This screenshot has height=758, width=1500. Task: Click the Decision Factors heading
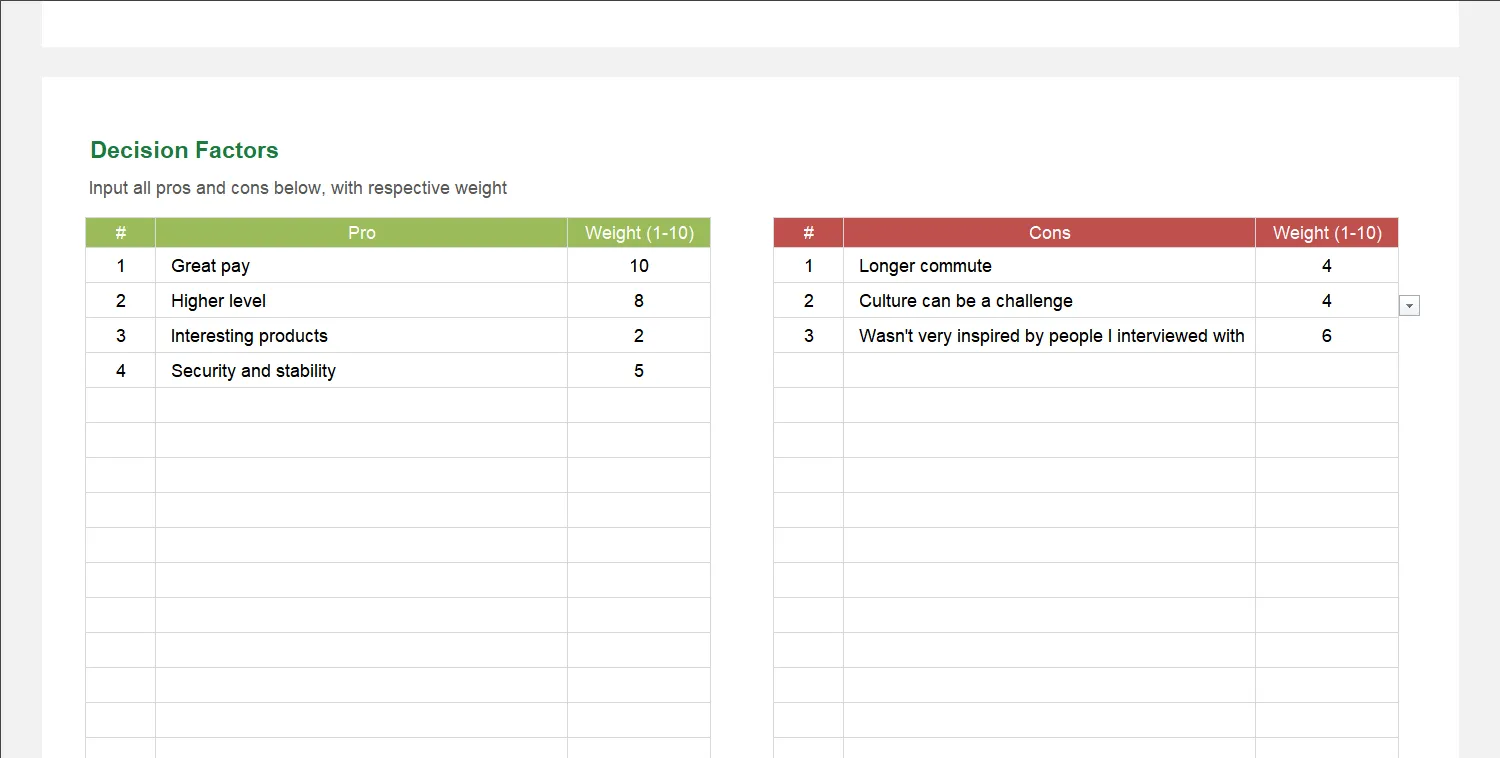[x=184, y=149]
